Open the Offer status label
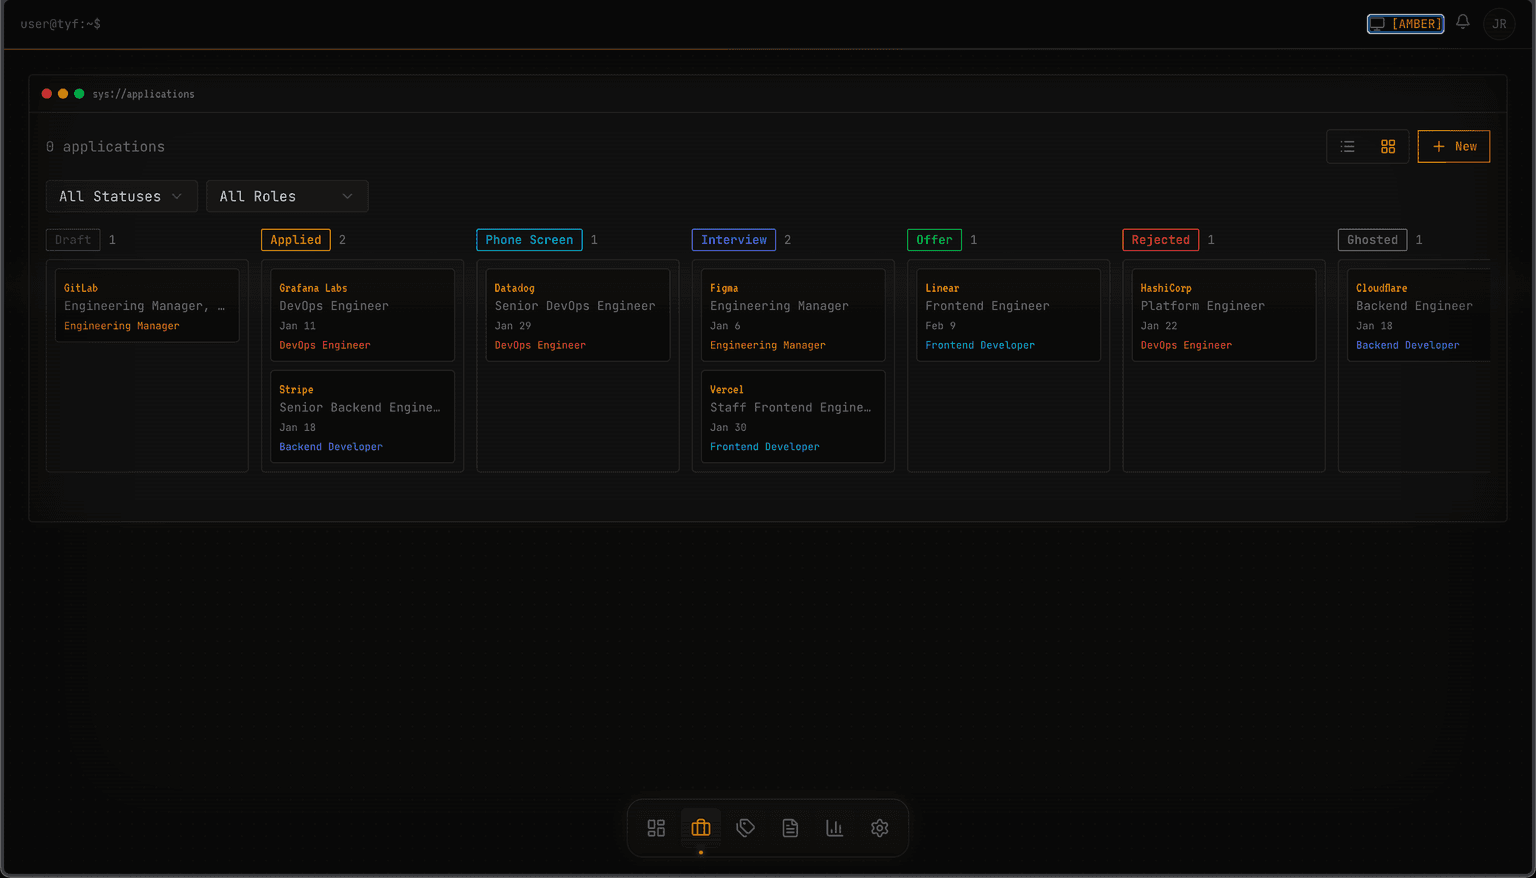 tap(934, 239)
